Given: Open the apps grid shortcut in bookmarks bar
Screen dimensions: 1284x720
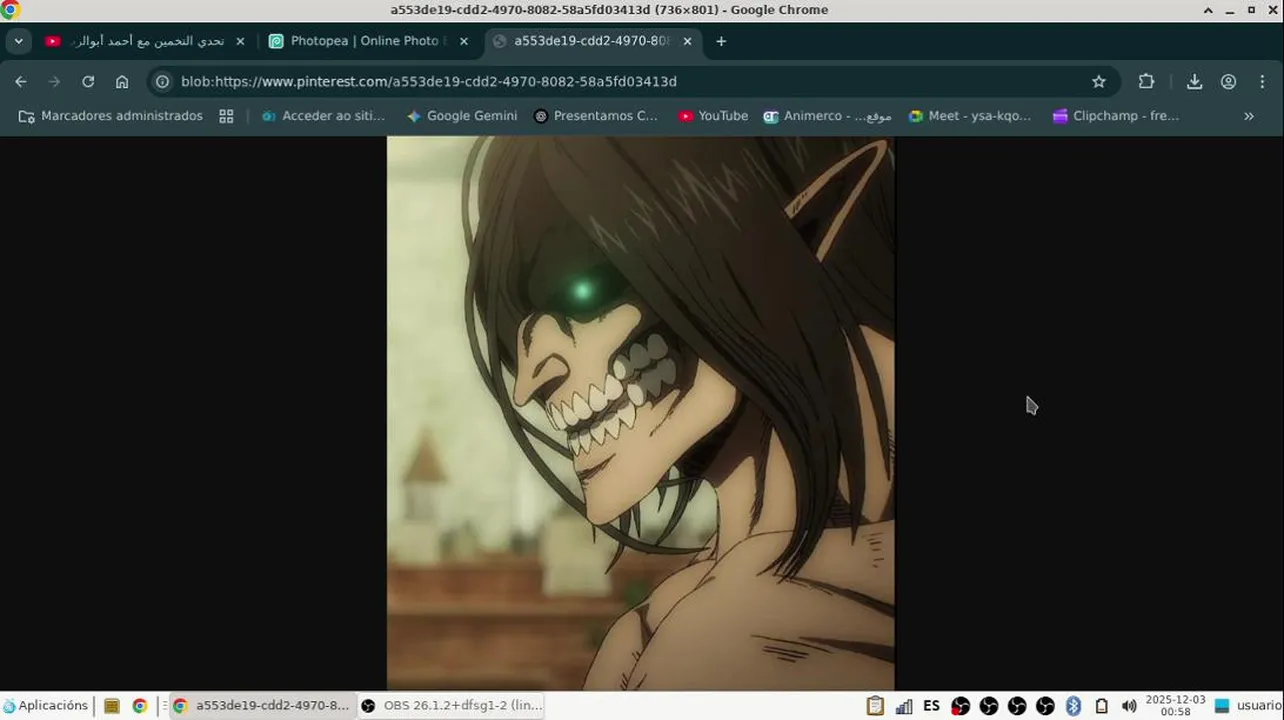Looking at the screenshot, I should tap(226, 116).
